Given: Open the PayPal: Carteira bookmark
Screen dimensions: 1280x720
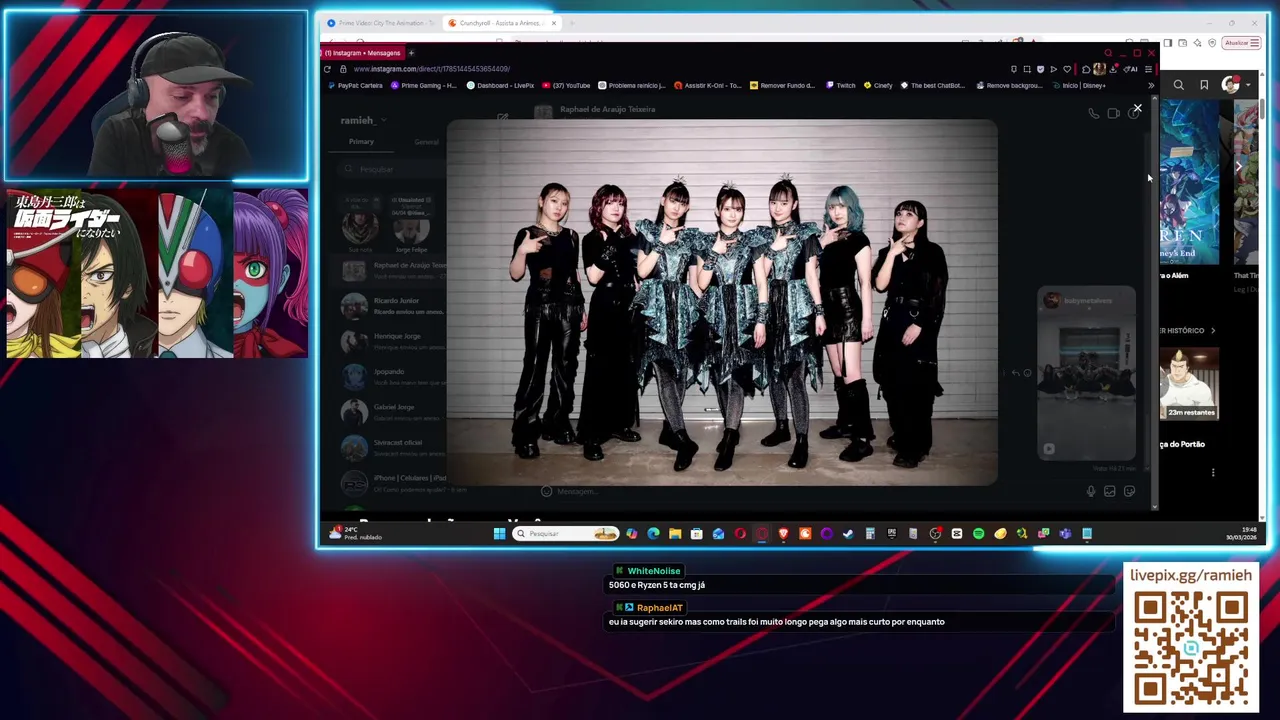Looking at the screenshot, I should click(x=355, y=86).
